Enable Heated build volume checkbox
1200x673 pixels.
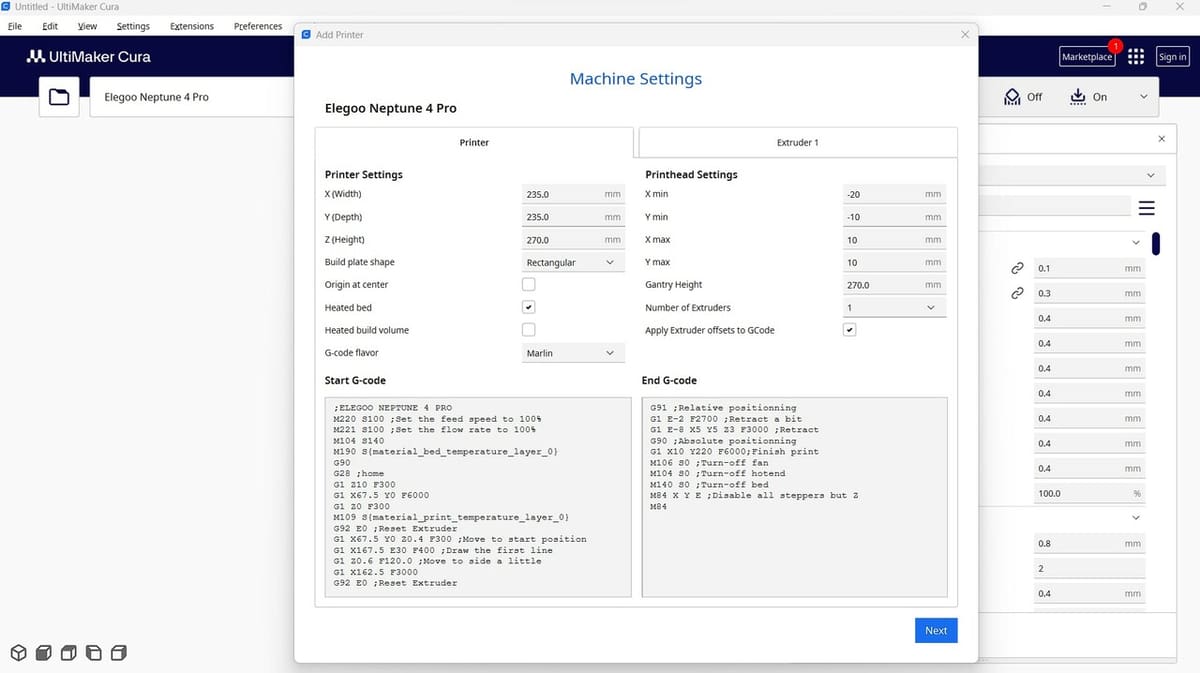(528, 330)
